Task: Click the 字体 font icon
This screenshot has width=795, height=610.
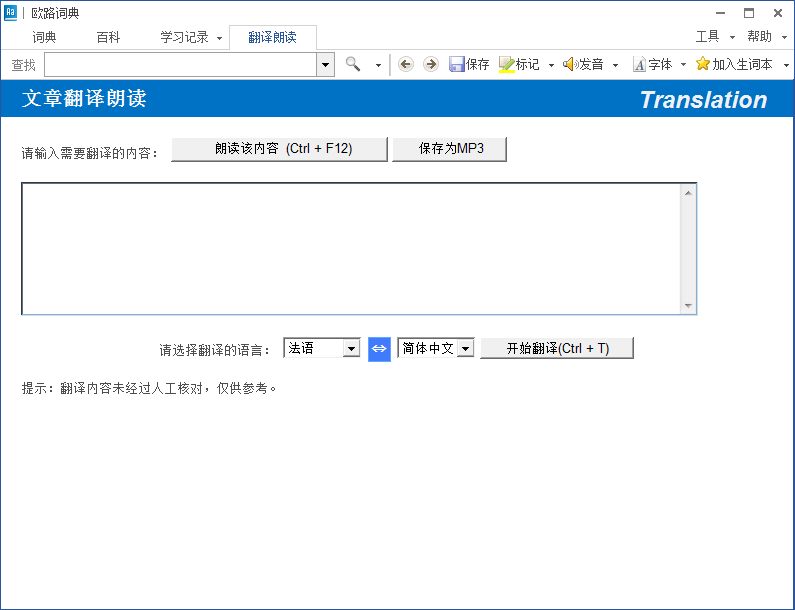Action: click(639, 64)
